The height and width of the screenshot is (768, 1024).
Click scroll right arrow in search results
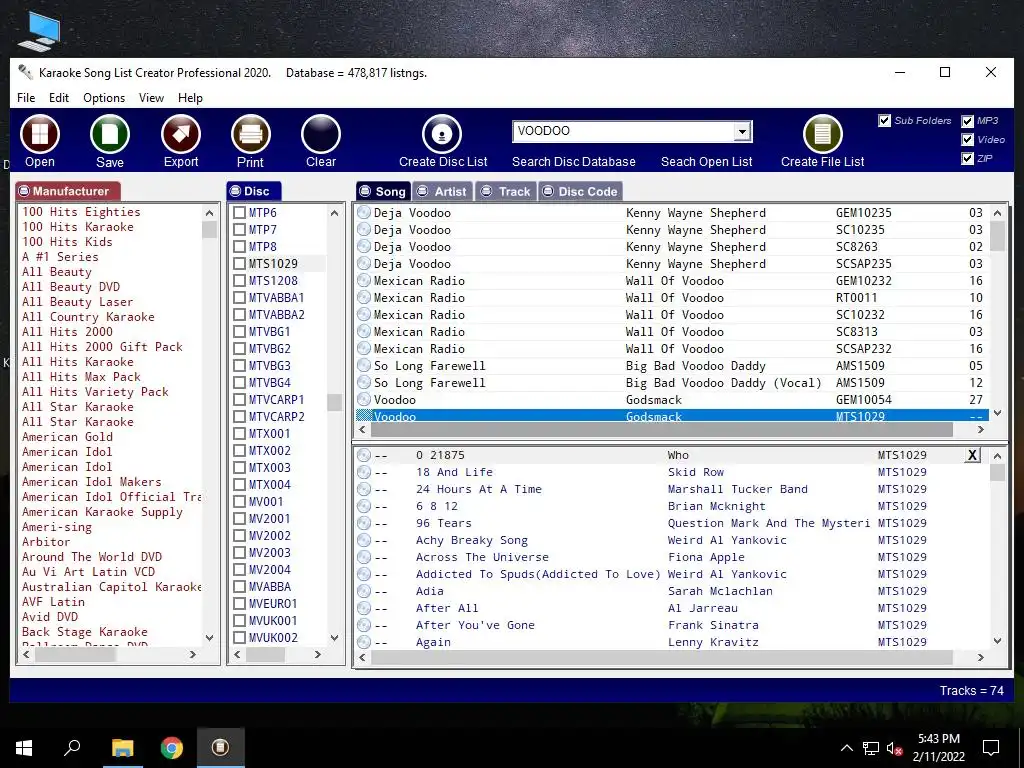click(x=980, y=429)
